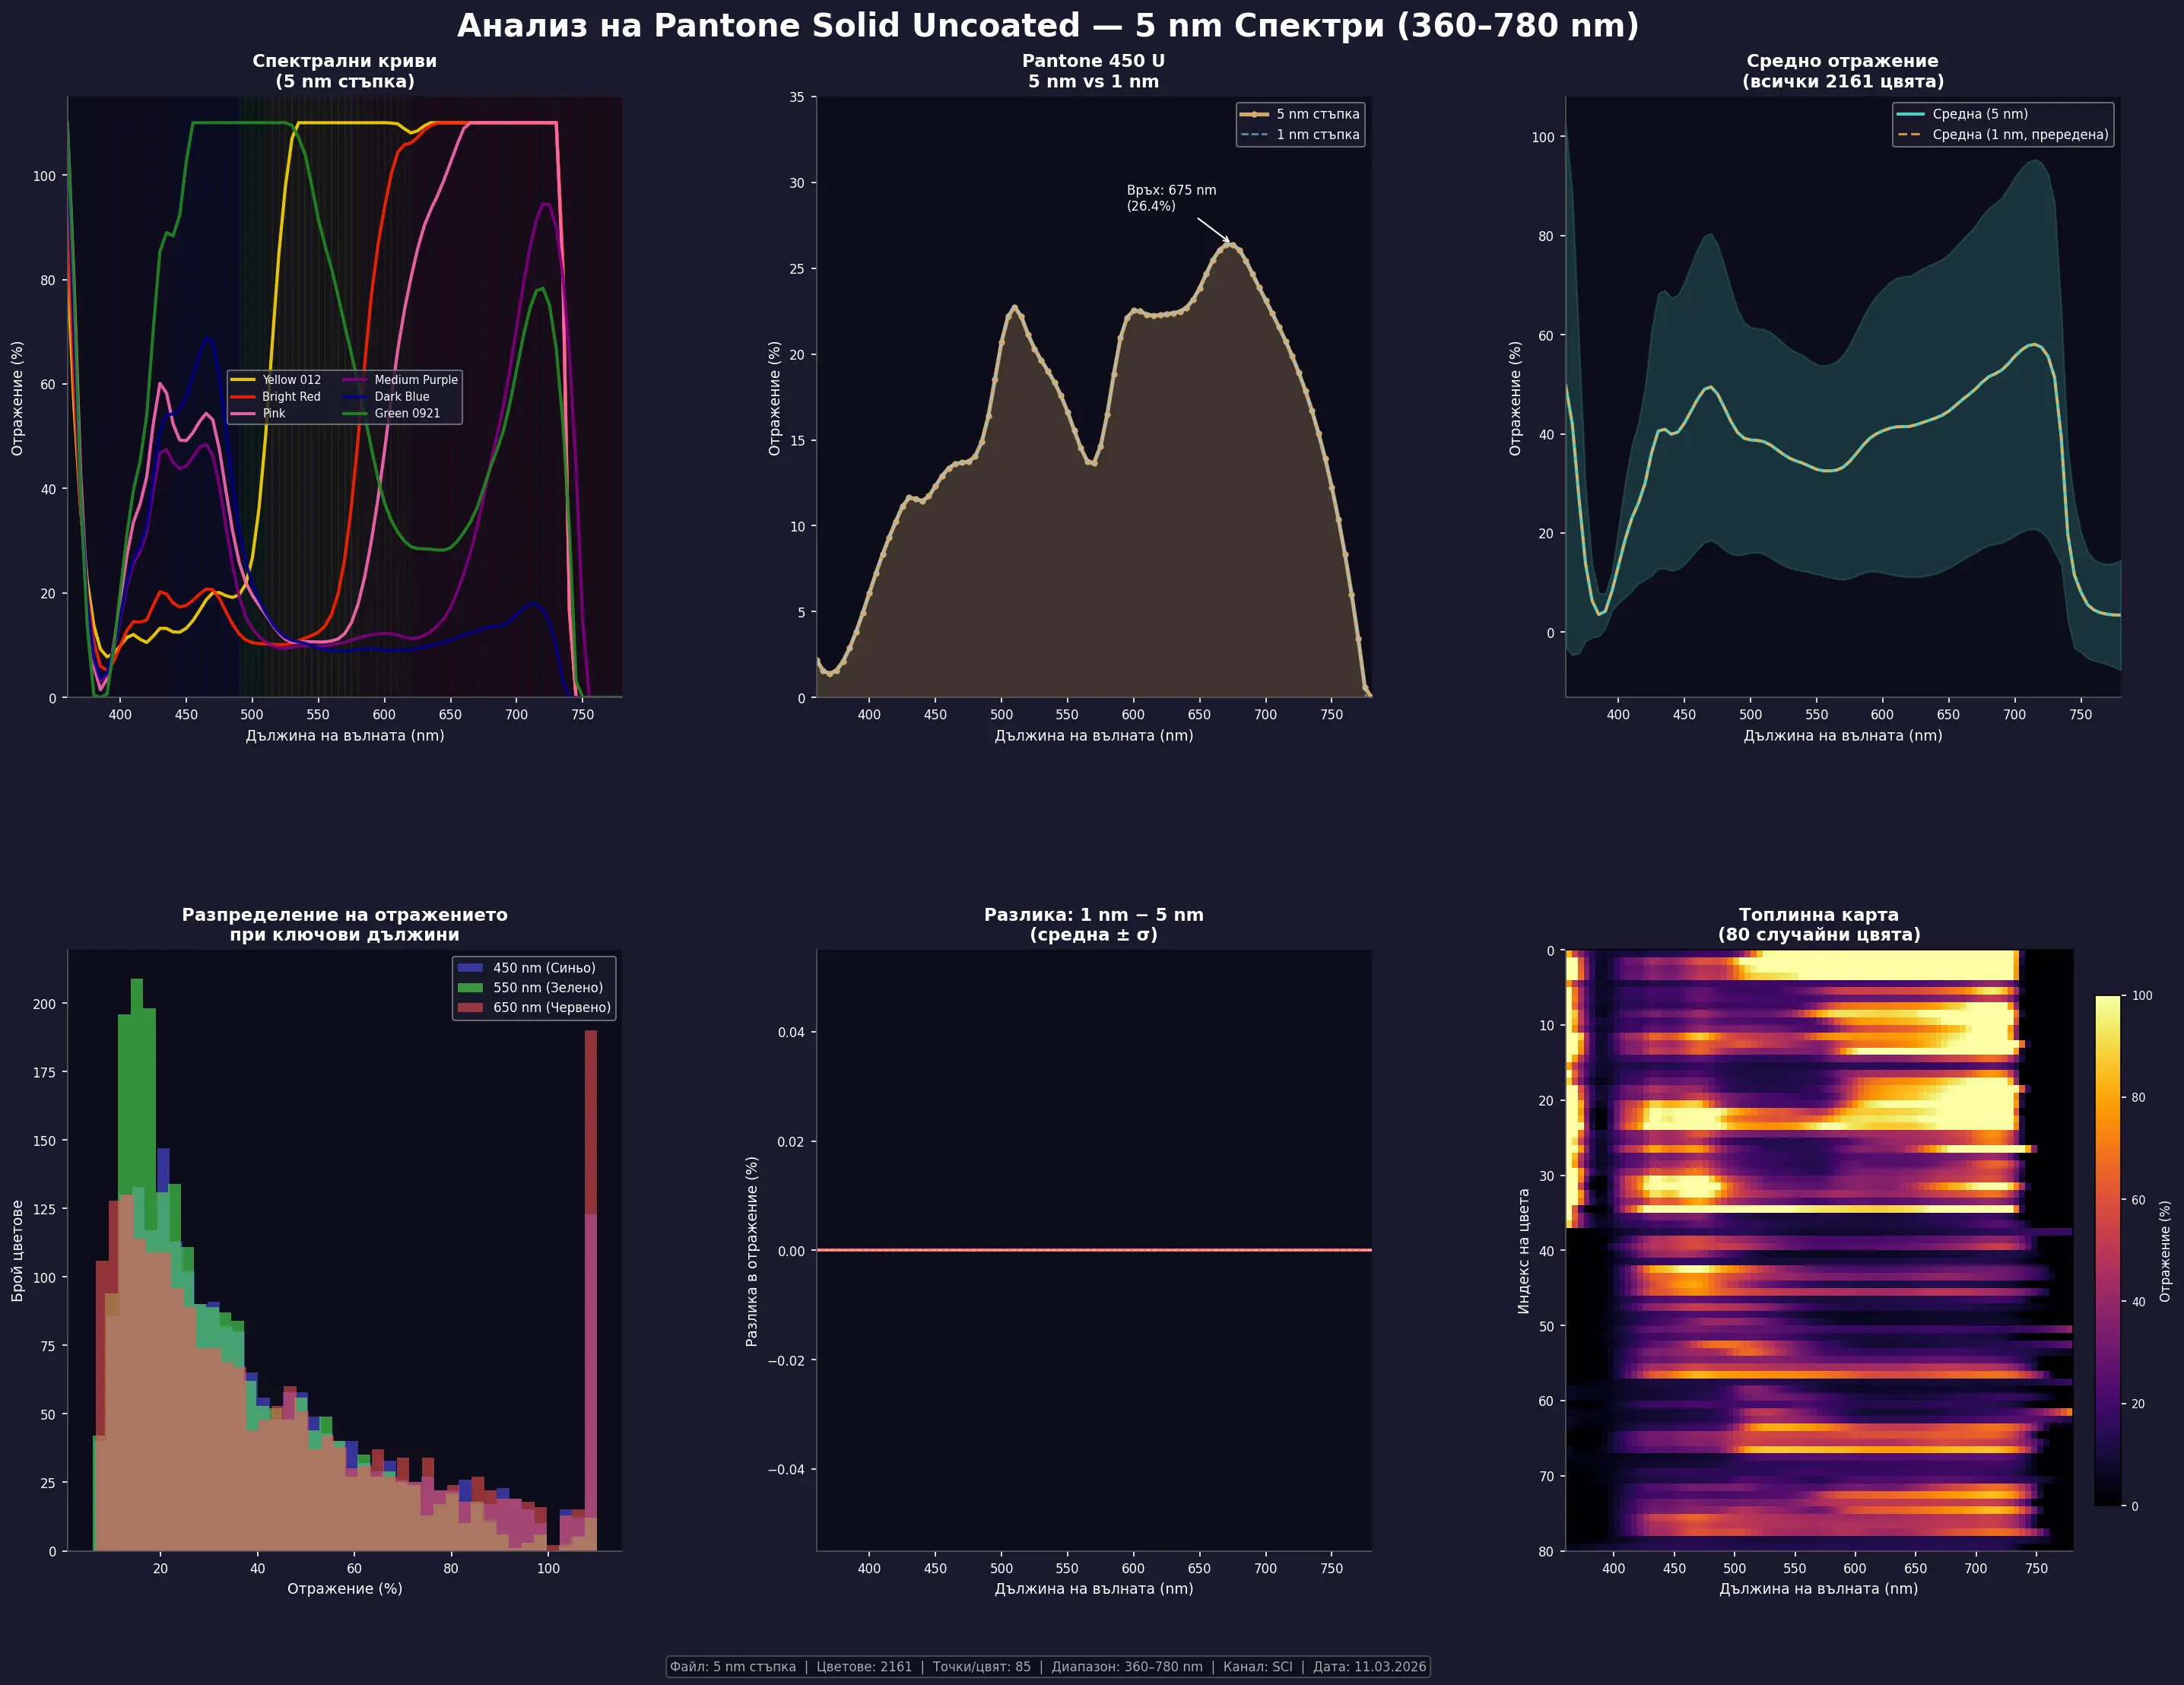Click the heatmap colorbar gradient strip
Image resolution: width=2184 pixels, height=1685 pixels.
(2107, 1250)
